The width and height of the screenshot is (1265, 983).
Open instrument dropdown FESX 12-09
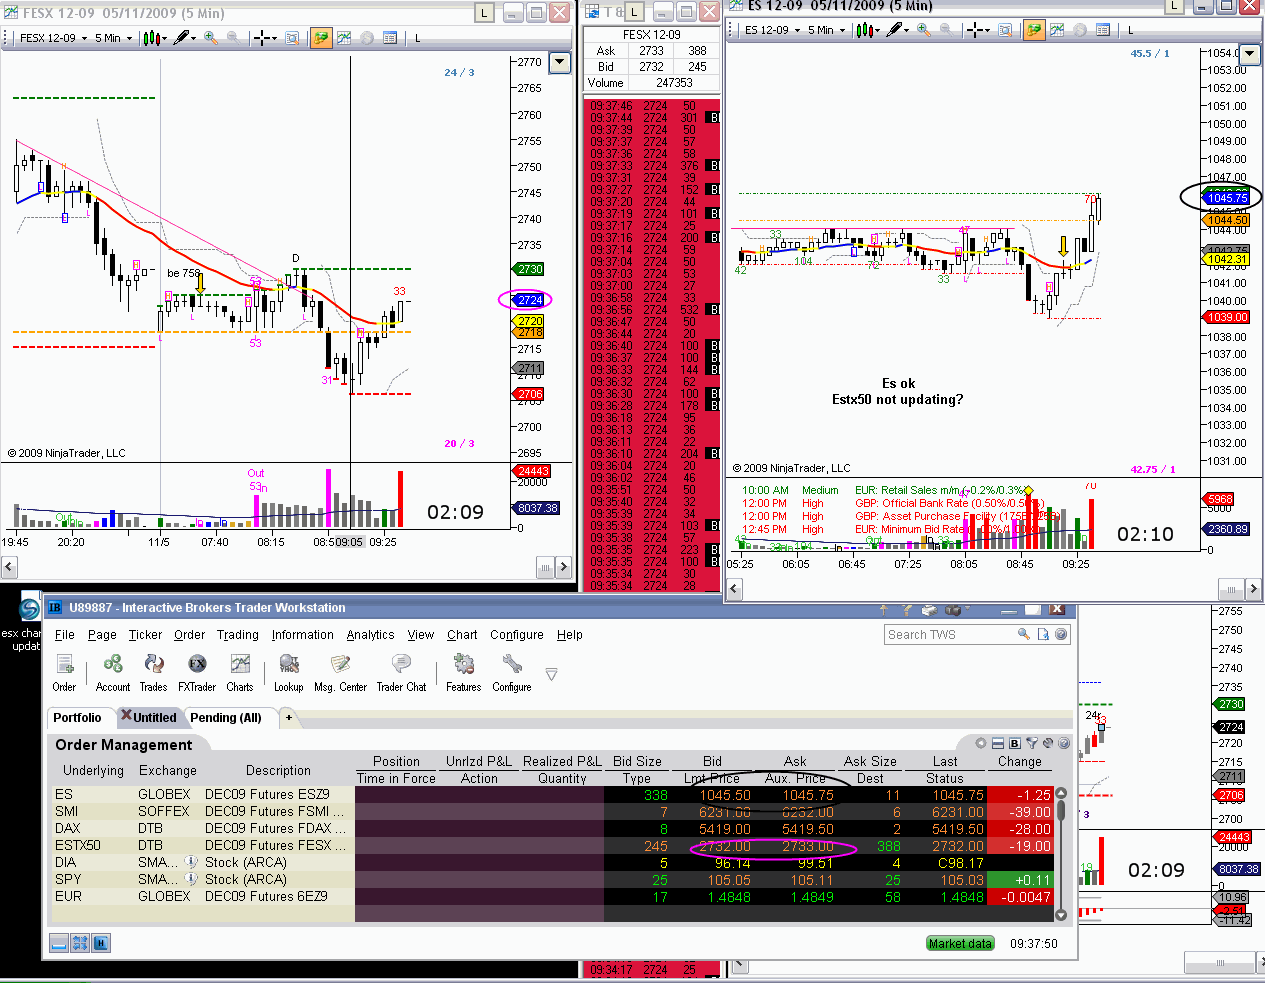(x=54, y=38)
